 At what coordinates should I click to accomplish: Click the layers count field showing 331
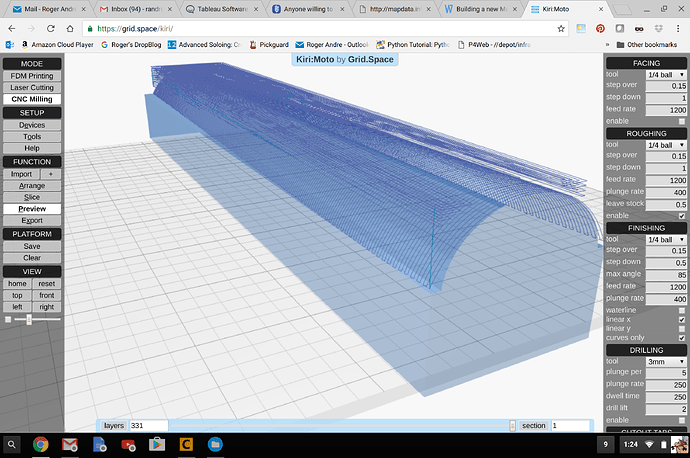[x=149, y=425]
